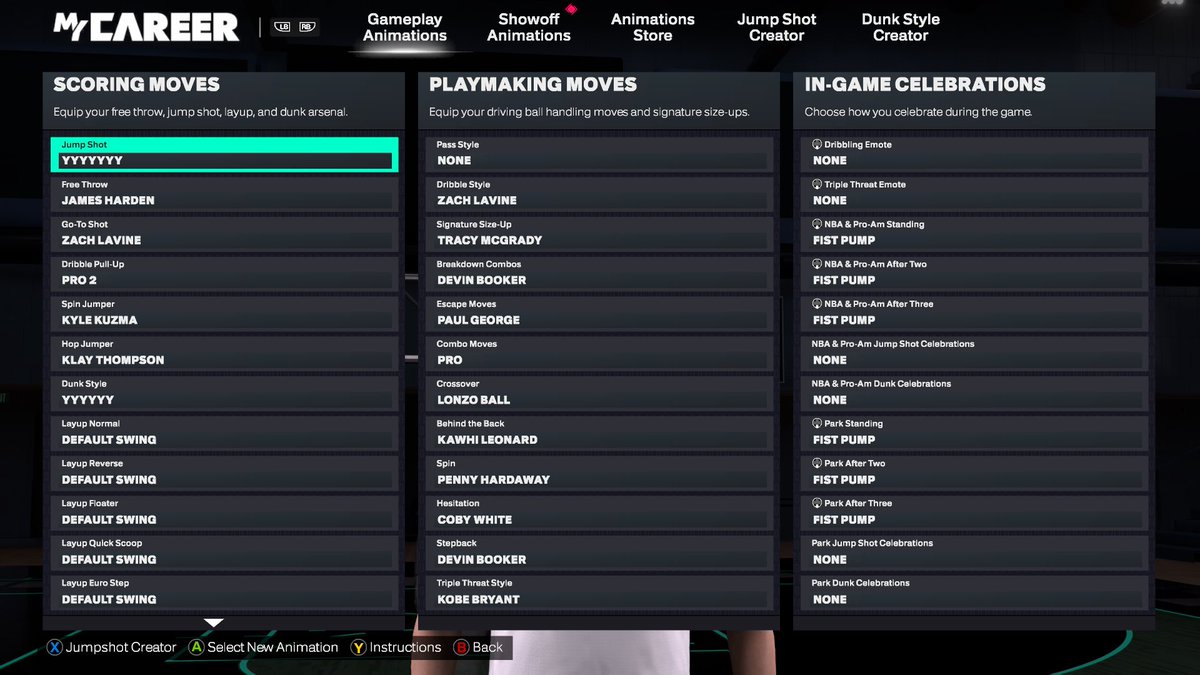Image resolution: width=1200 pixels, height=675 pixels.
Task: Click the A button icon for Select New Animation
Action: [197, 647]
